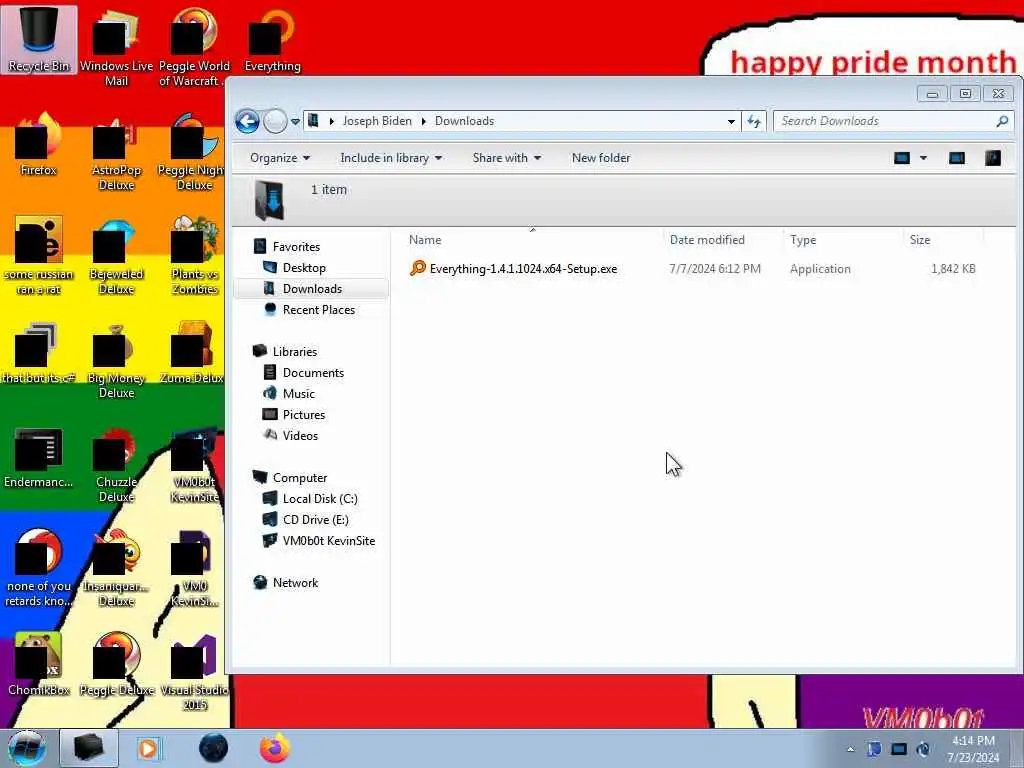Click the search magnifier icon

[x=1002, y=121]
